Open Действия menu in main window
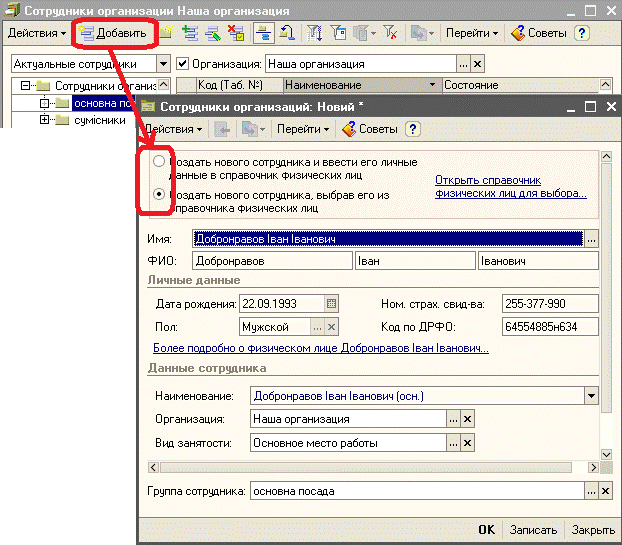The image size is (622, 545). [36, 33]
